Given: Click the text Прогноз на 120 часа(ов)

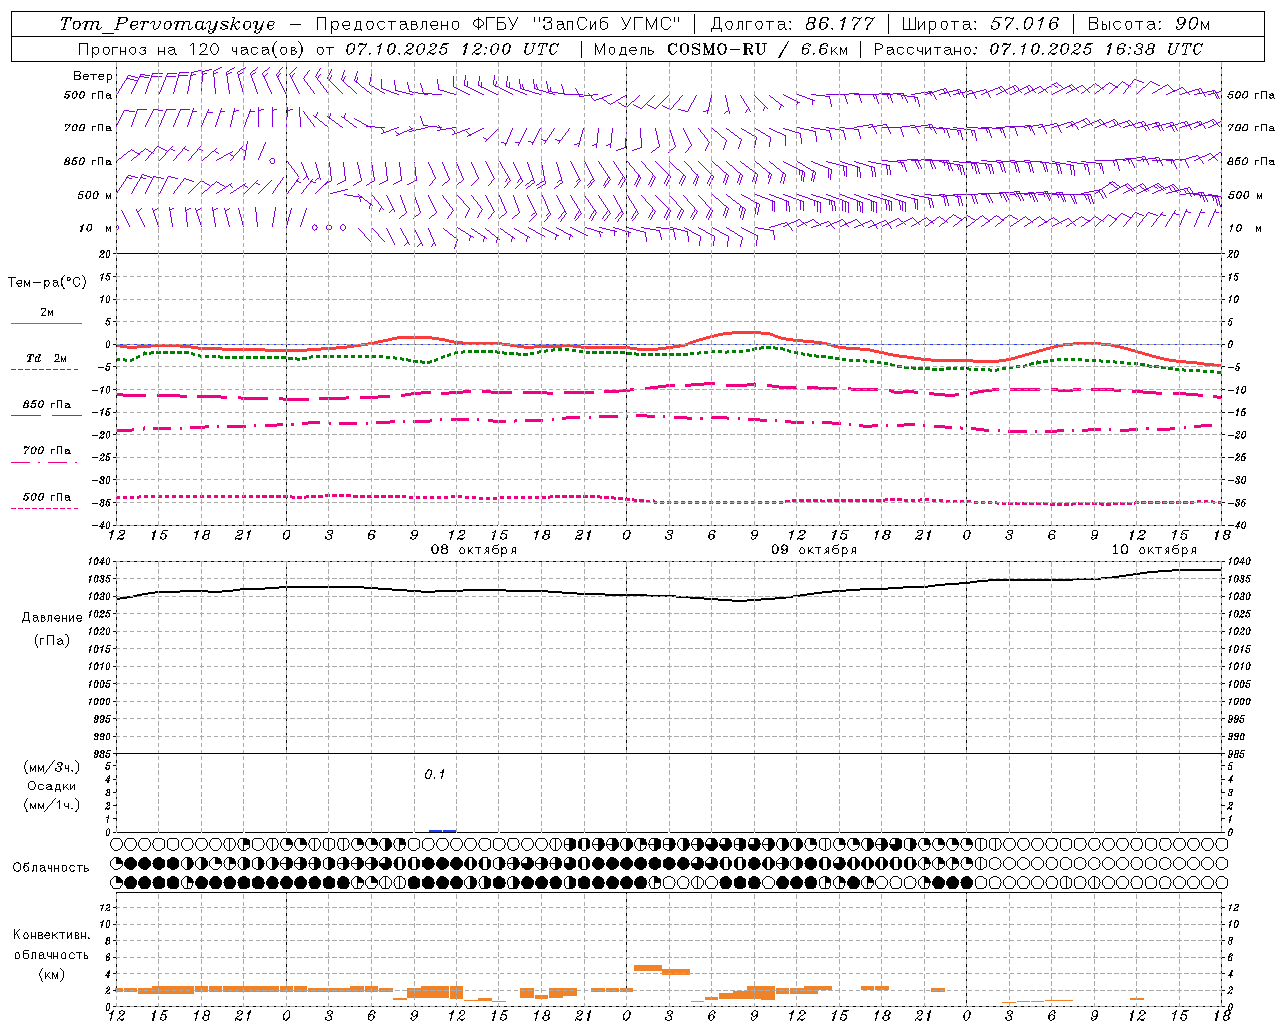Looking at the screenshot, I should pos(192,49).
